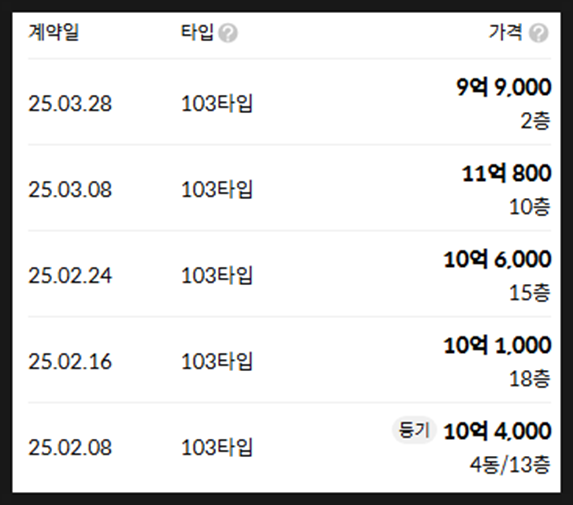Click the 4동/13층 floor detail
Viewport: 573px width, 505px height.
[510, 465]
